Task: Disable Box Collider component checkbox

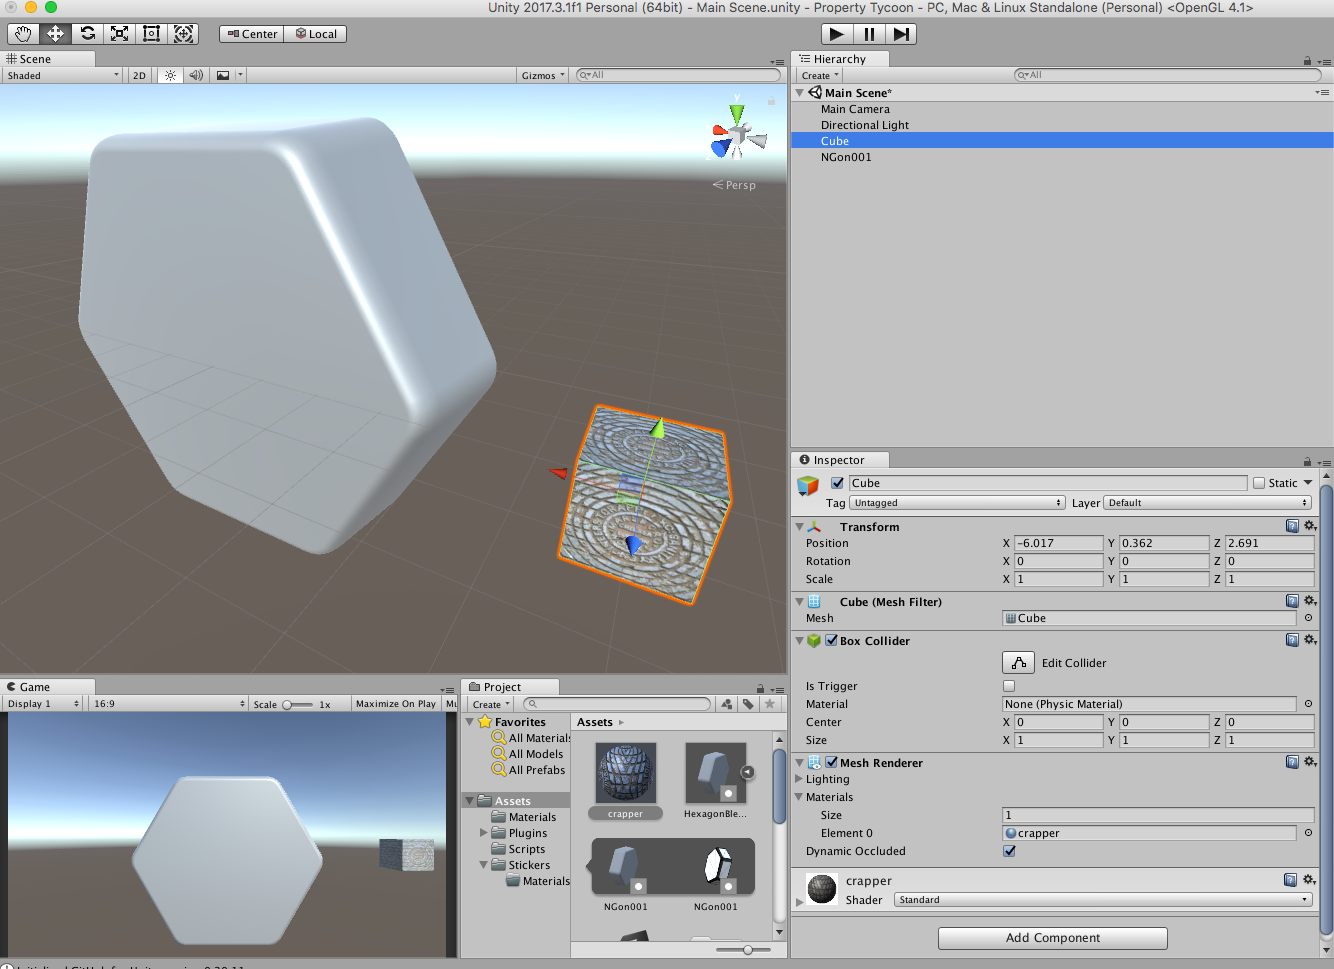Action: (x=831, y=640)
